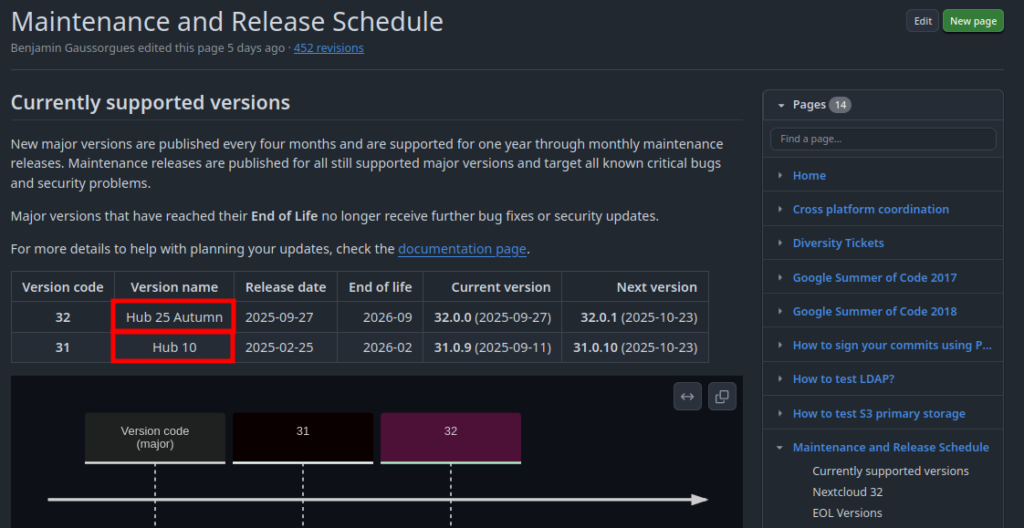Open How to test S3 primary storage
This screenshot has height=528, width=1024.
[879, 414]
